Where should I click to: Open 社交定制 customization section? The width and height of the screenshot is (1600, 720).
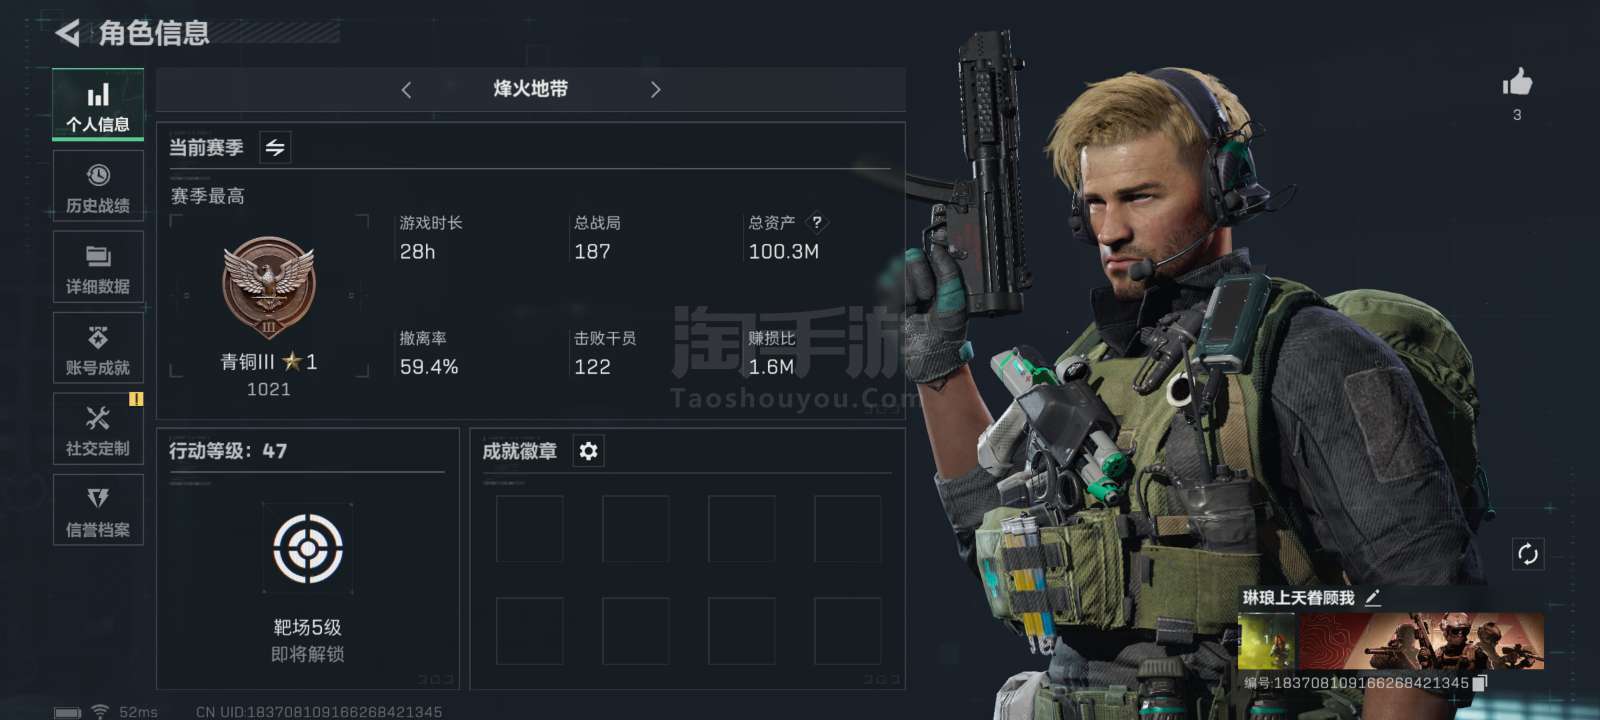(98, 429)
